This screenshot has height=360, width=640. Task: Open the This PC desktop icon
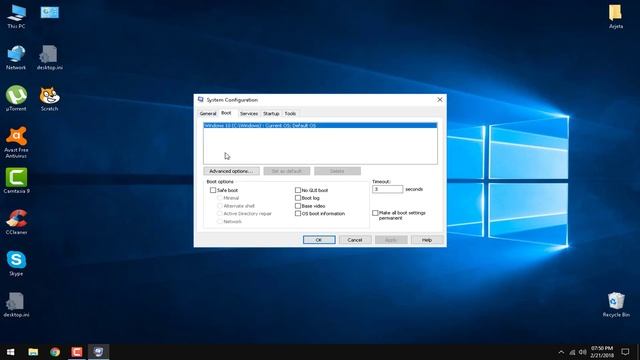[16, 16]
